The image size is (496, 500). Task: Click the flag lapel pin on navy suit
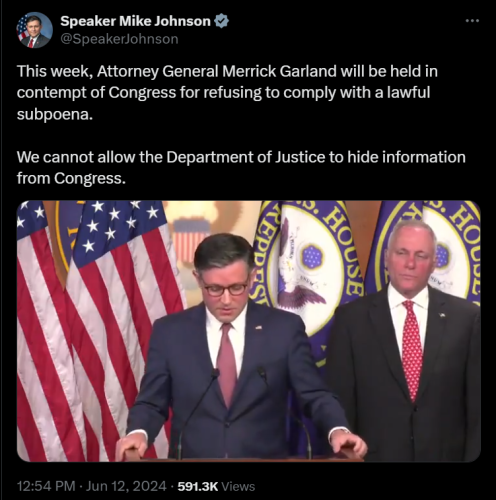tap(258, 327)
